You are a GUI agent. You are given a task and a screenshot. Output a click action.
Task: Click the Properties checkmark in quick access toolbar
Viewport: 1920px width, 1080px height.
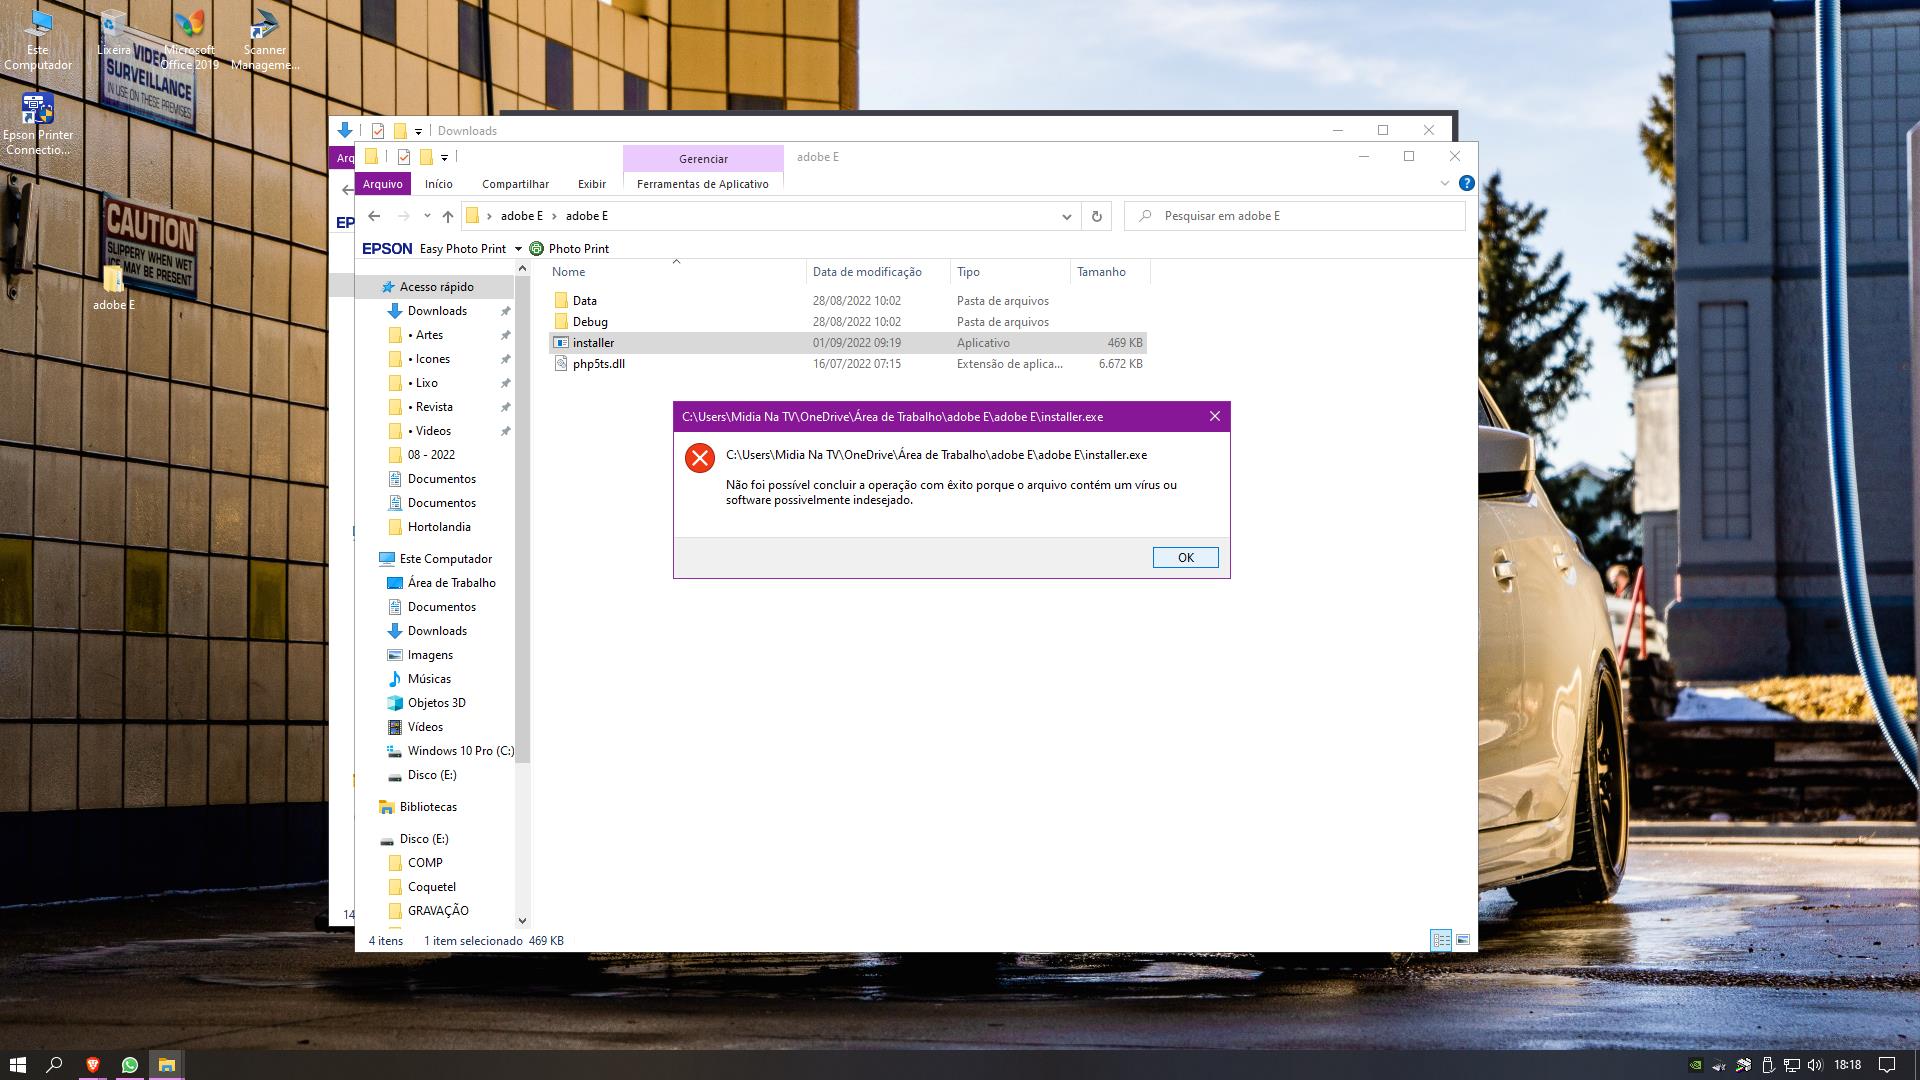tap(403, 157)
